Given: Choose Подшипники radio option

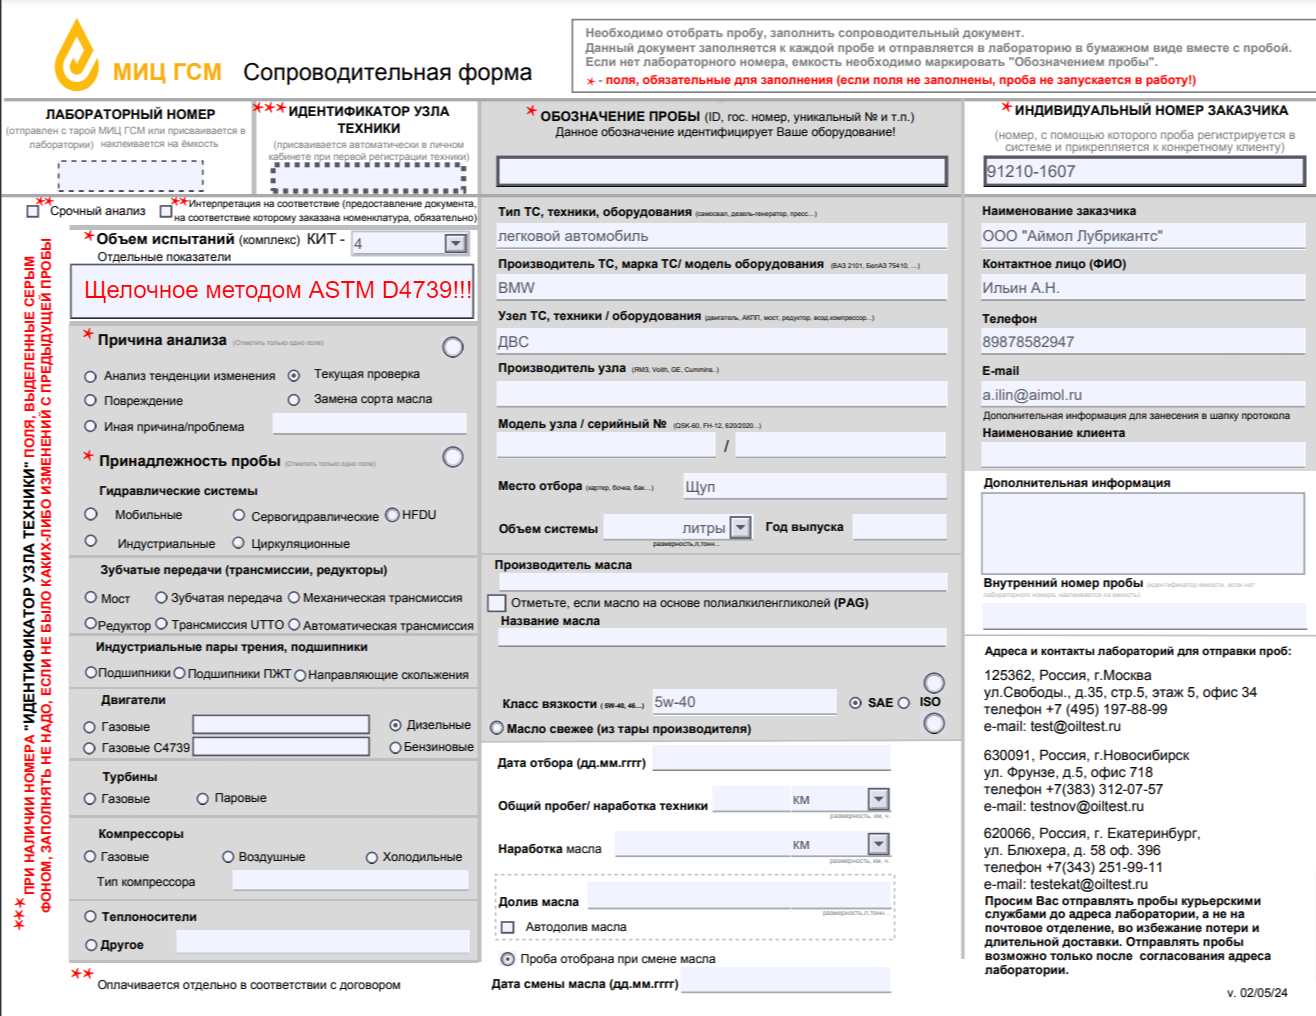Looking at the screenshot, I should (91, 673).
